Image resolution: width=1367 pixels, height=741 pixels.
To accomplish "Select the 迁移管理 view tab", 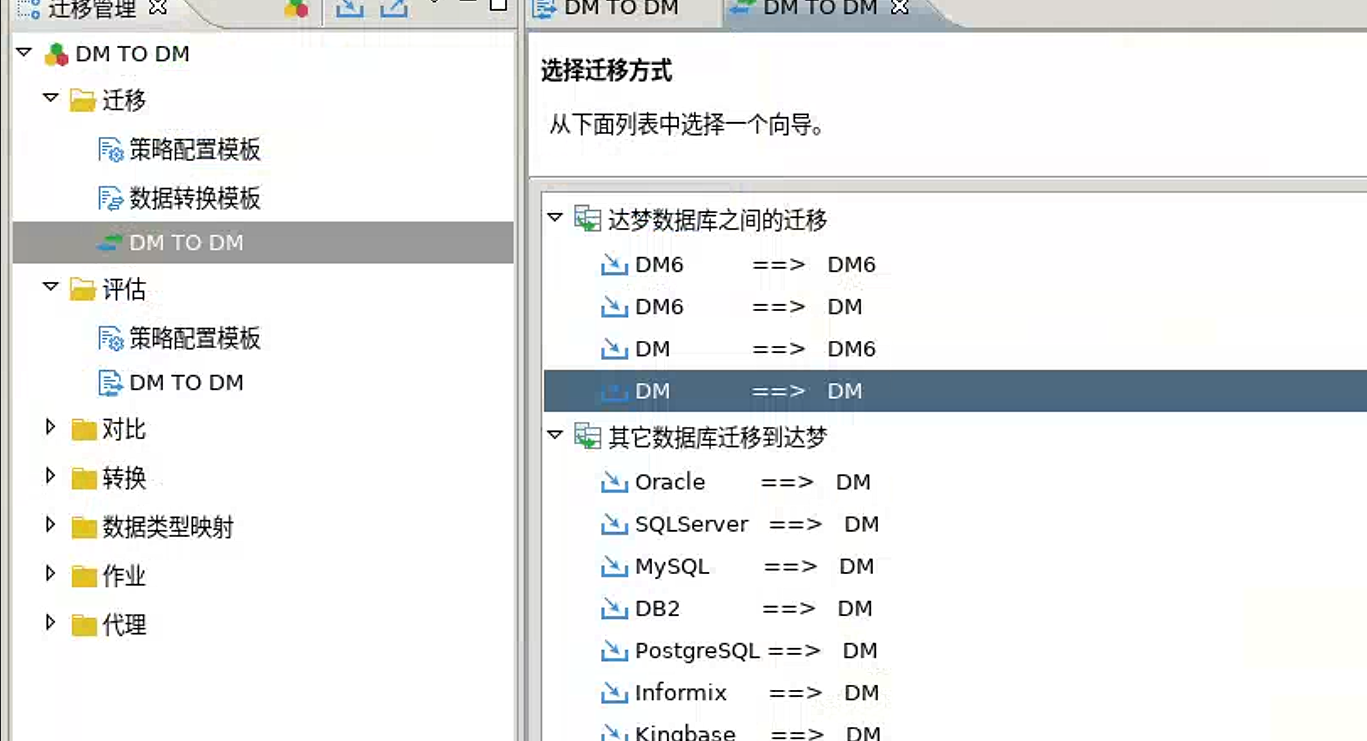I will 92,9.
